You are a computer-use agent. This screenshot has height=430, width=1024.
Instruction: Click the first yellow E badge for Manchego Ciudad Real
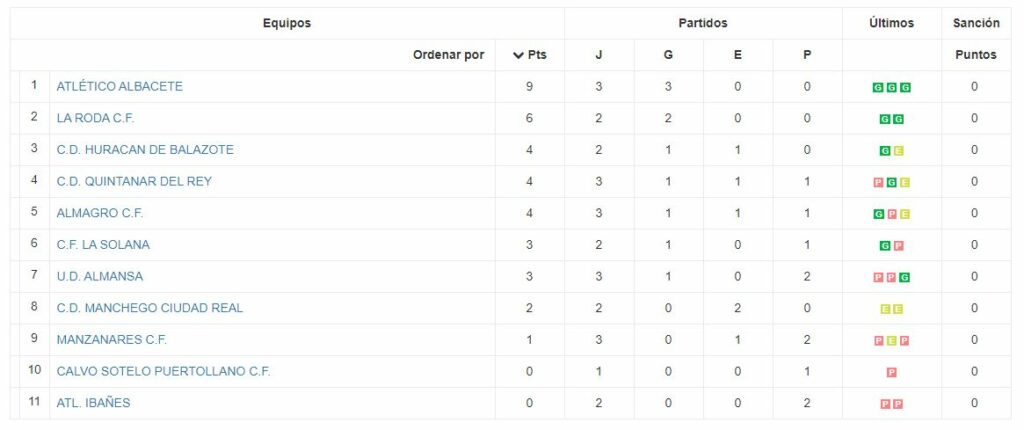click(885, 309)
